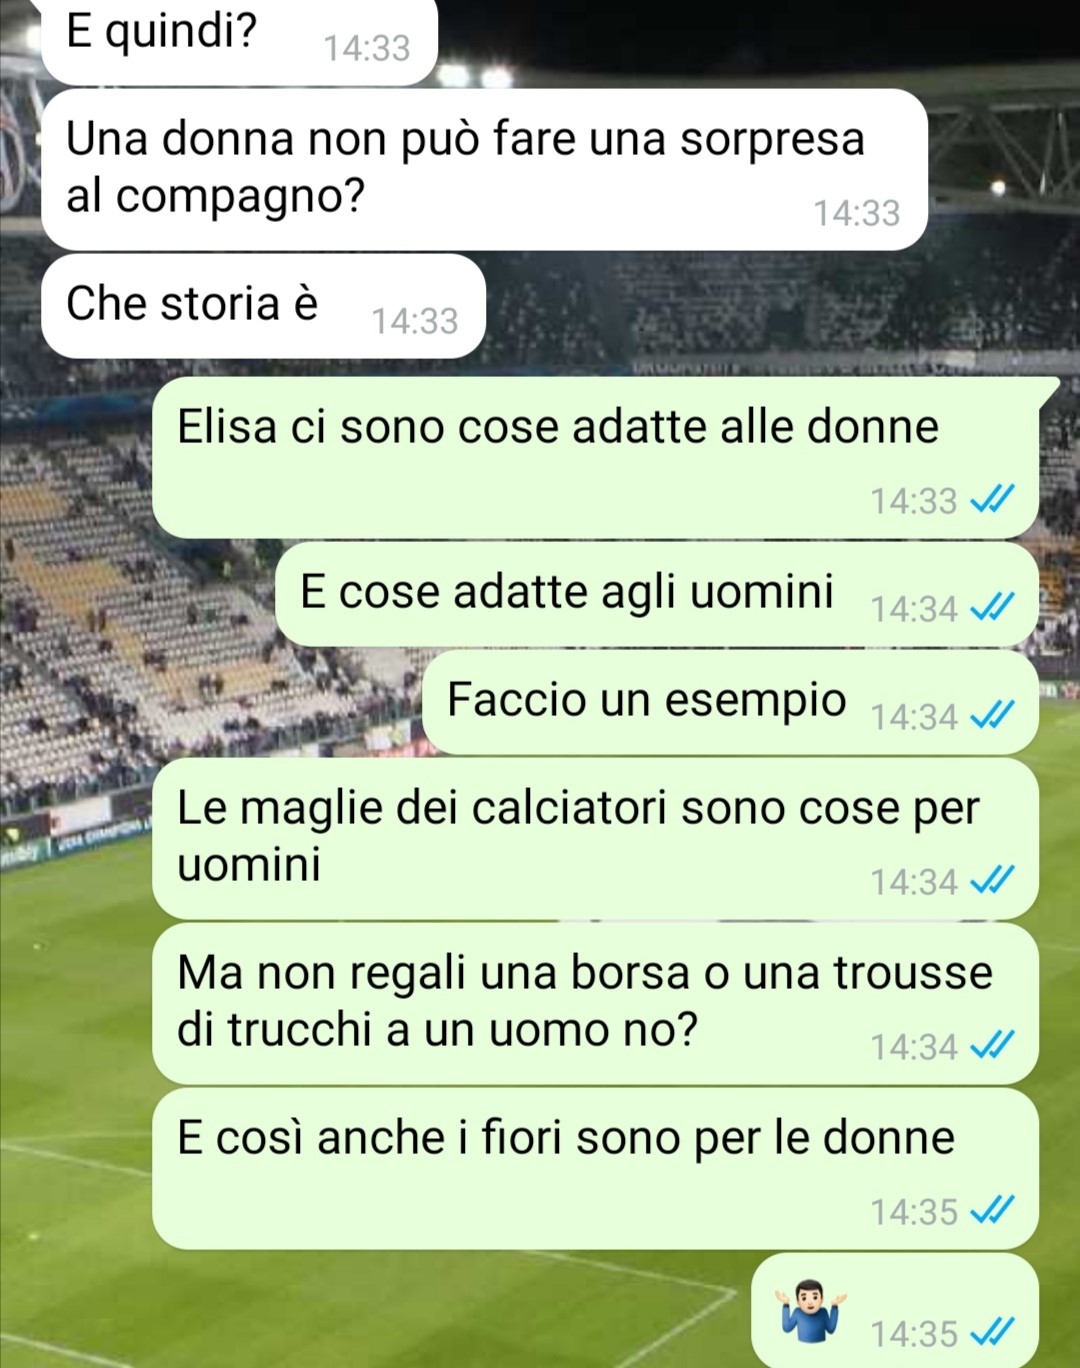Tap read ticks on 'Ma non regali una borsa'
Viewport: 1080px width, 1368px height.
tap(992, 1045)
